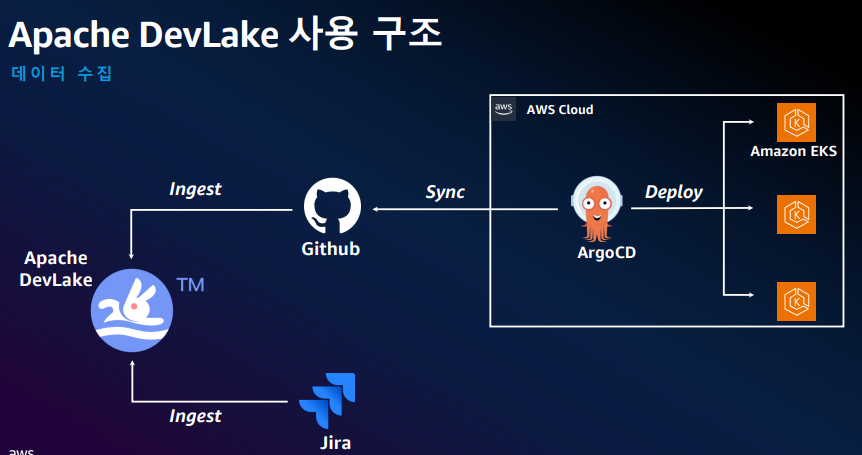
Task: Select the slide title Apache DevLake 사용 구조
Action: [x=225, y=34]
